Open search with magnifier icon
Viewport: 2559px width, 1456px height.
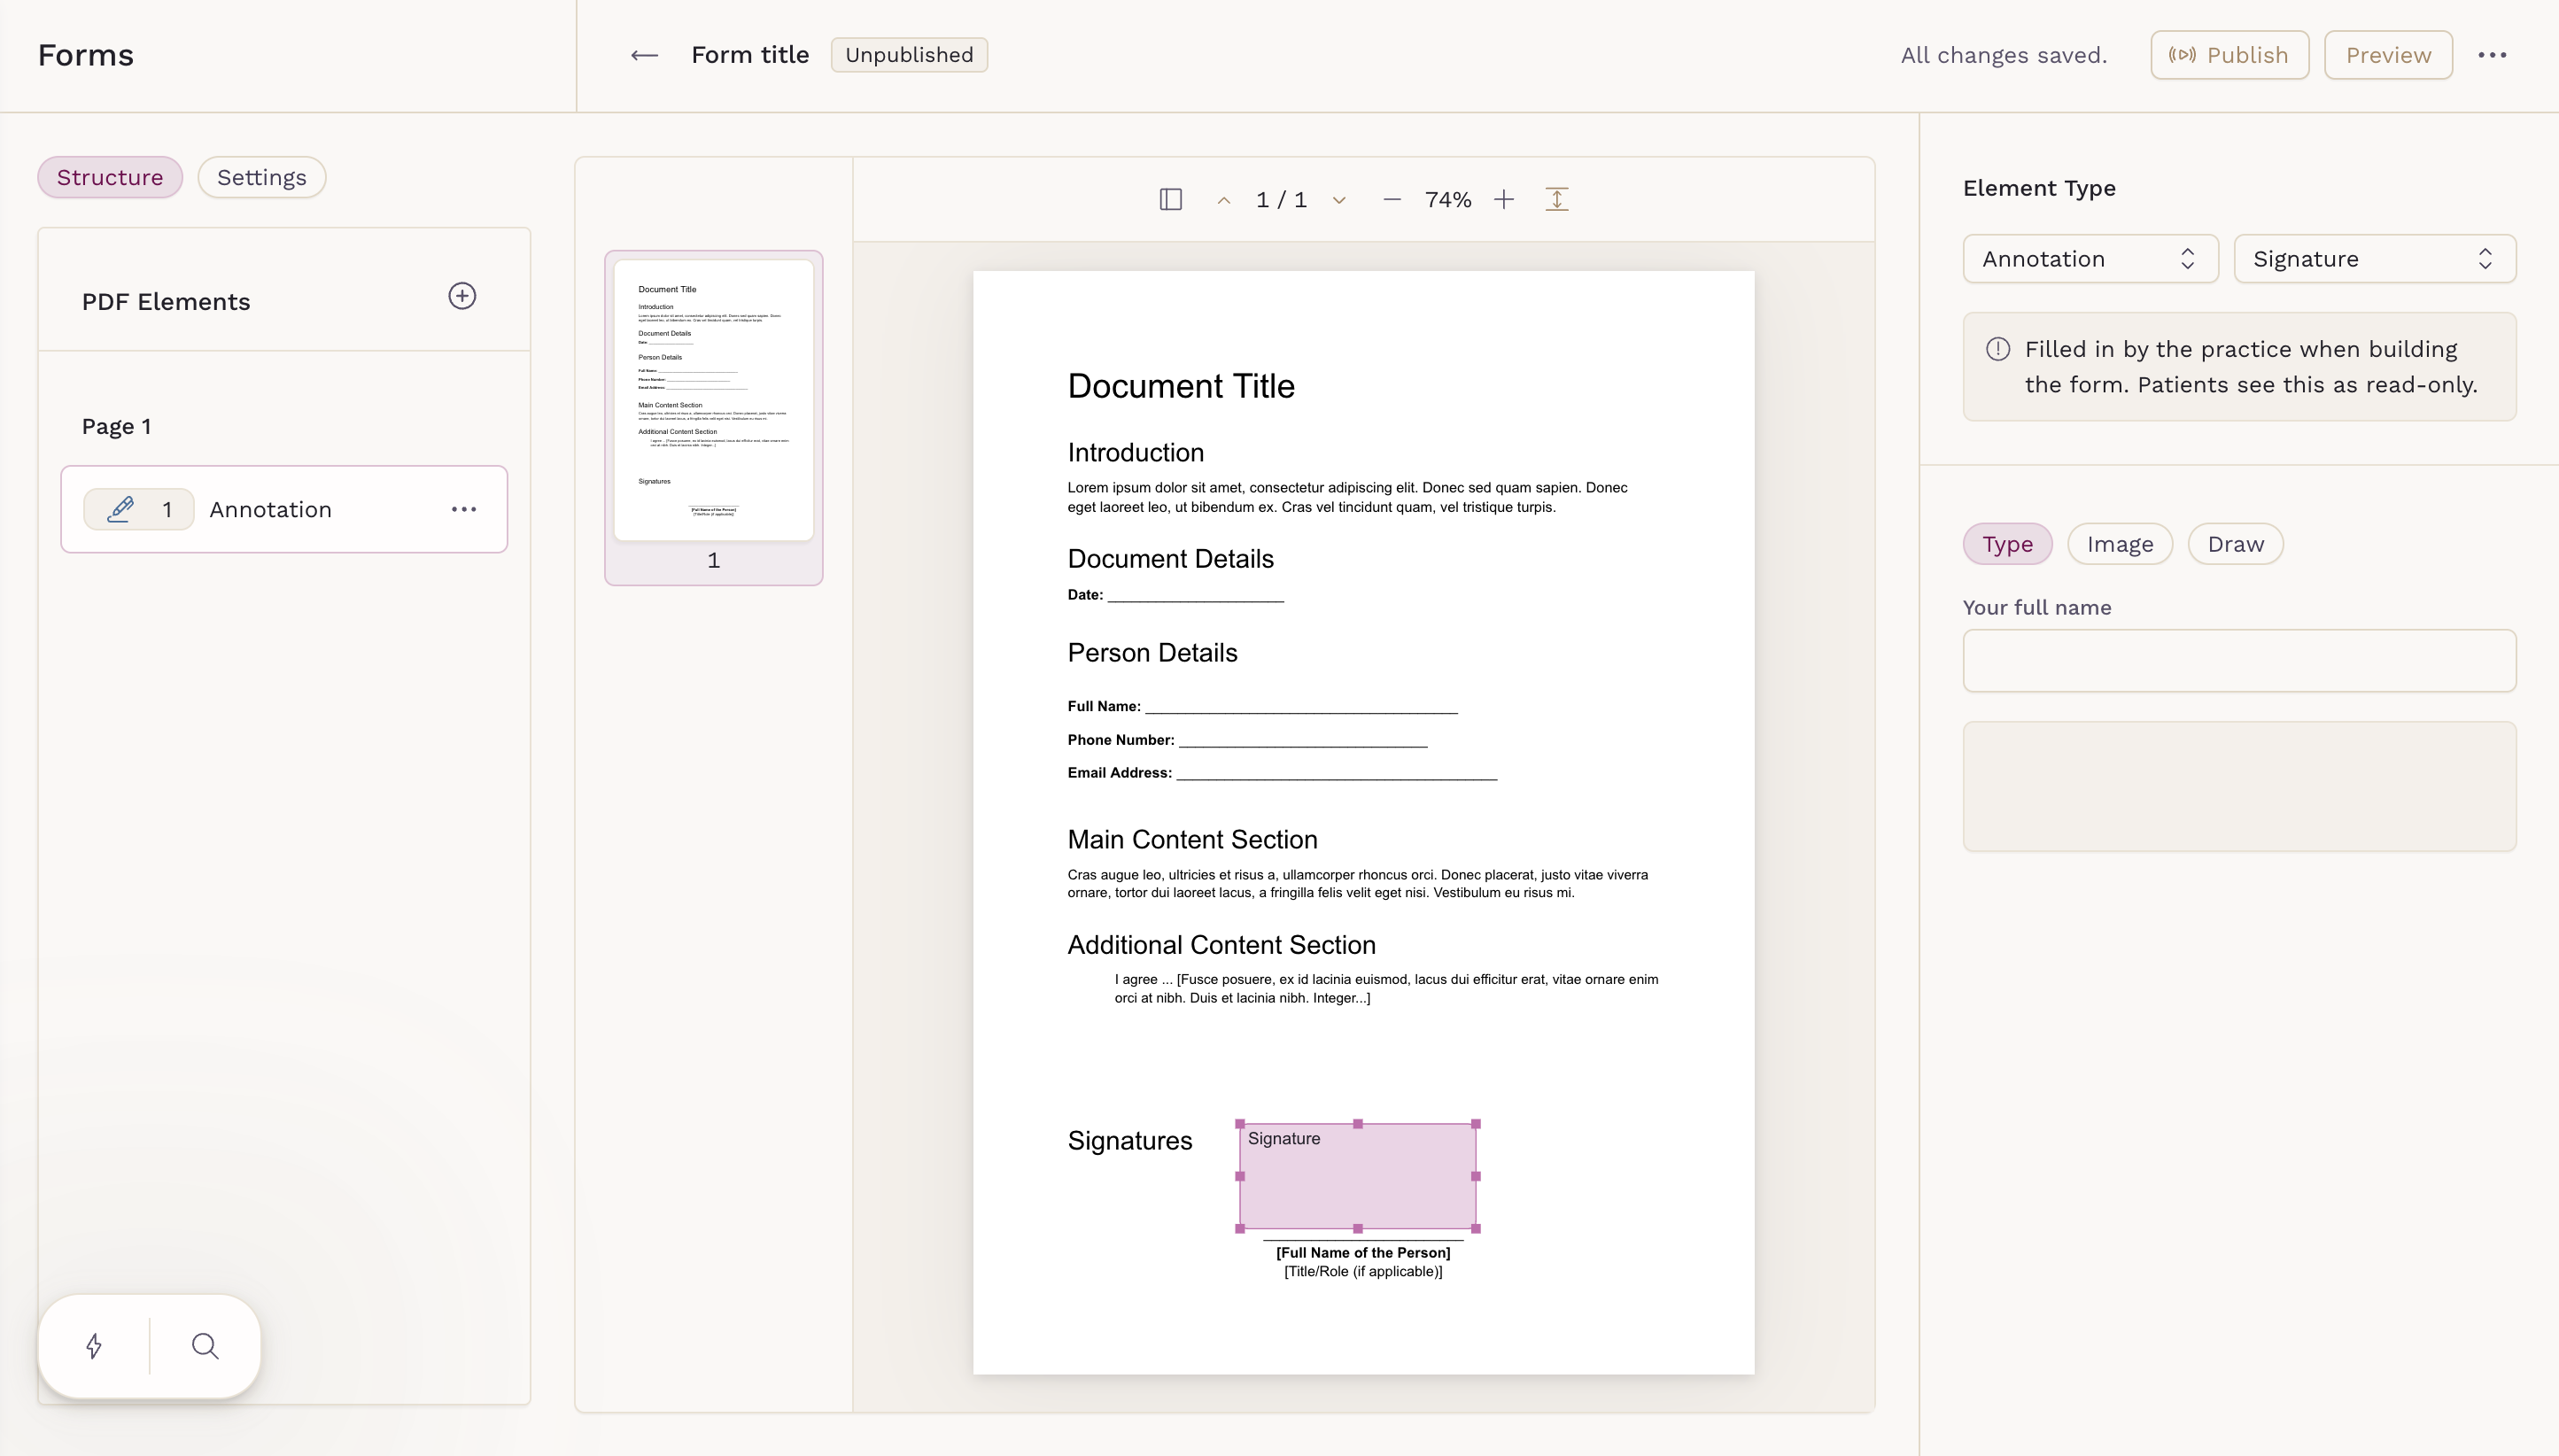pyautogui.click(x=205, y=1345)
